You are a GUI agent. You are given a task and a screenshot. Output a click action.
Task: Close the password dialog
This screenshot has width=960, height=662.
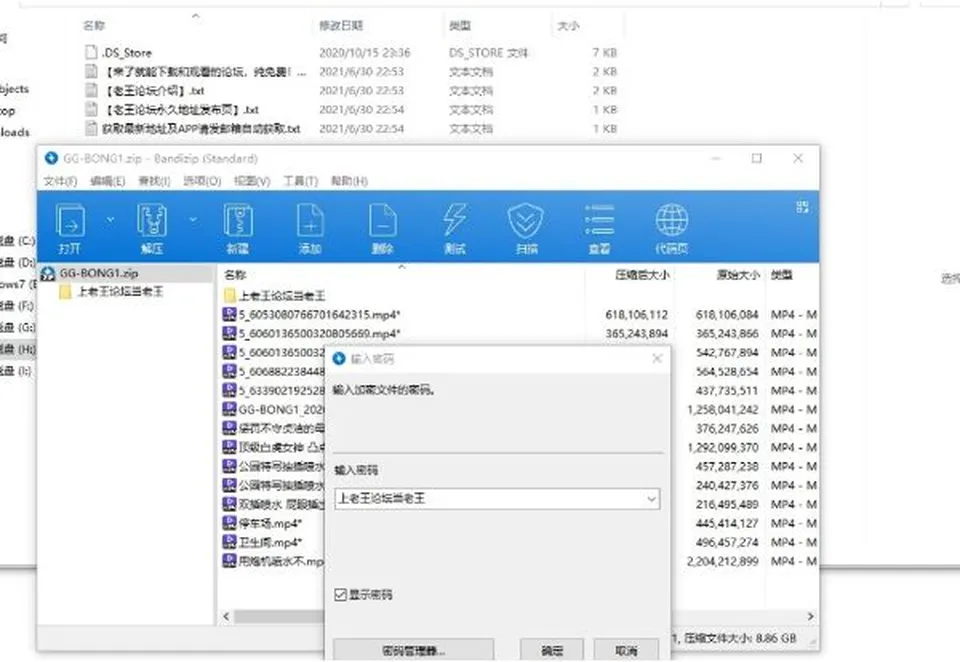click(657, 358)
